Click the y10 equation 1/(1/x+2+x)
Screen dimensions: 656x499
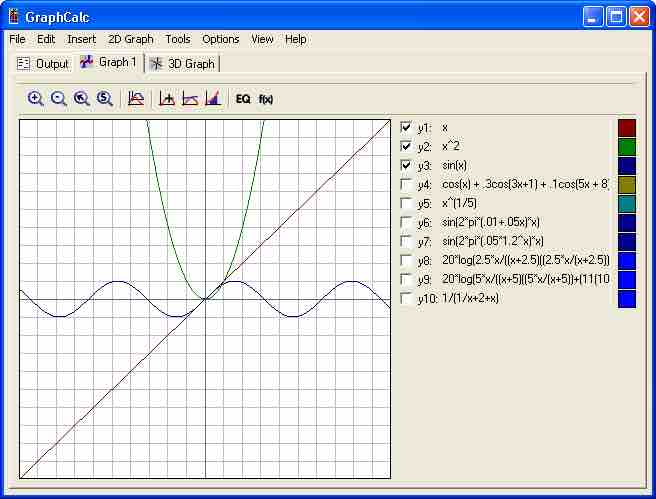(525, 298)
